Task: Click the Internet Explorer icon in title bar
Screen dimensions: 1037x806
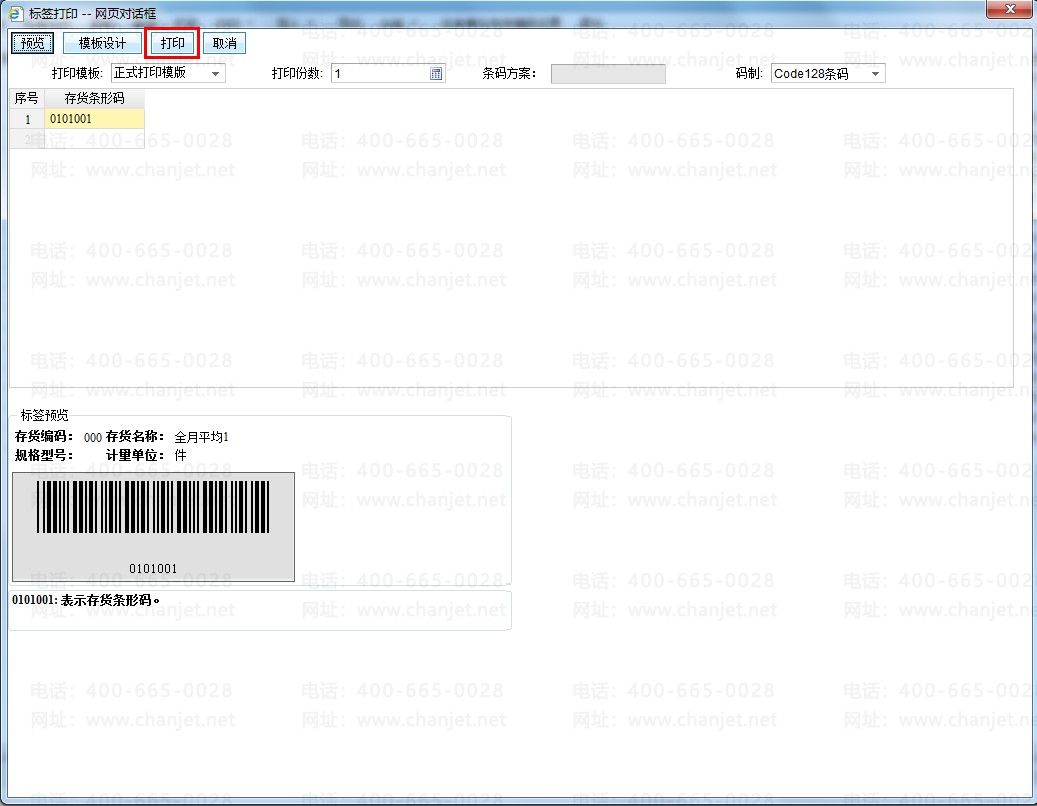Action: [x=16, y=13]
